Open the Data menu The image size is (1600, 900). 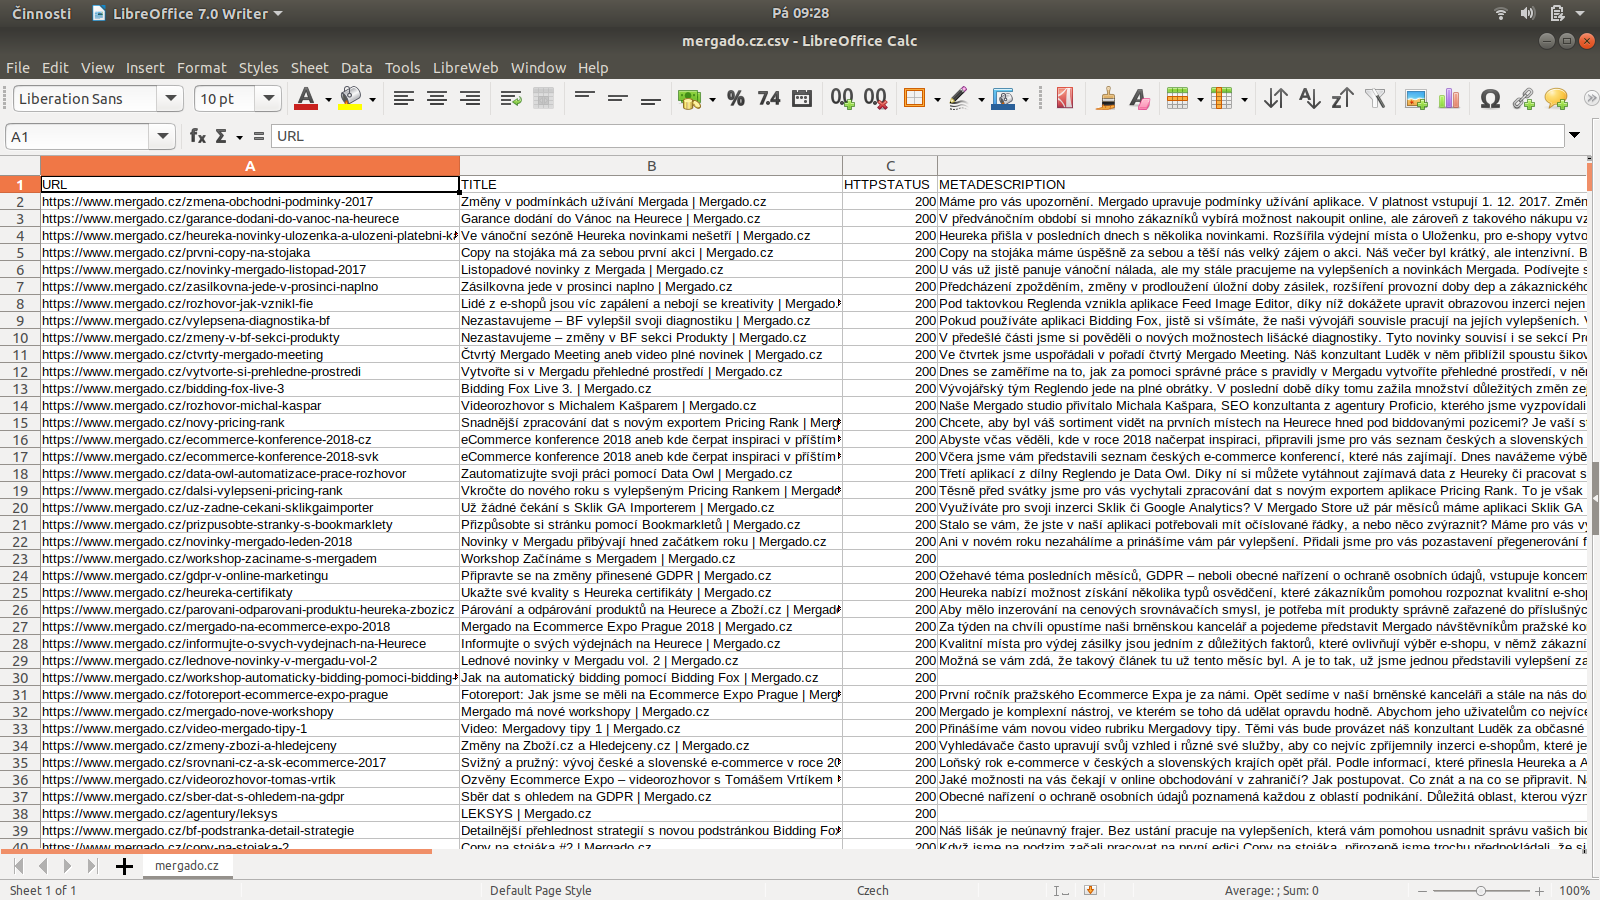click(356, 68)
